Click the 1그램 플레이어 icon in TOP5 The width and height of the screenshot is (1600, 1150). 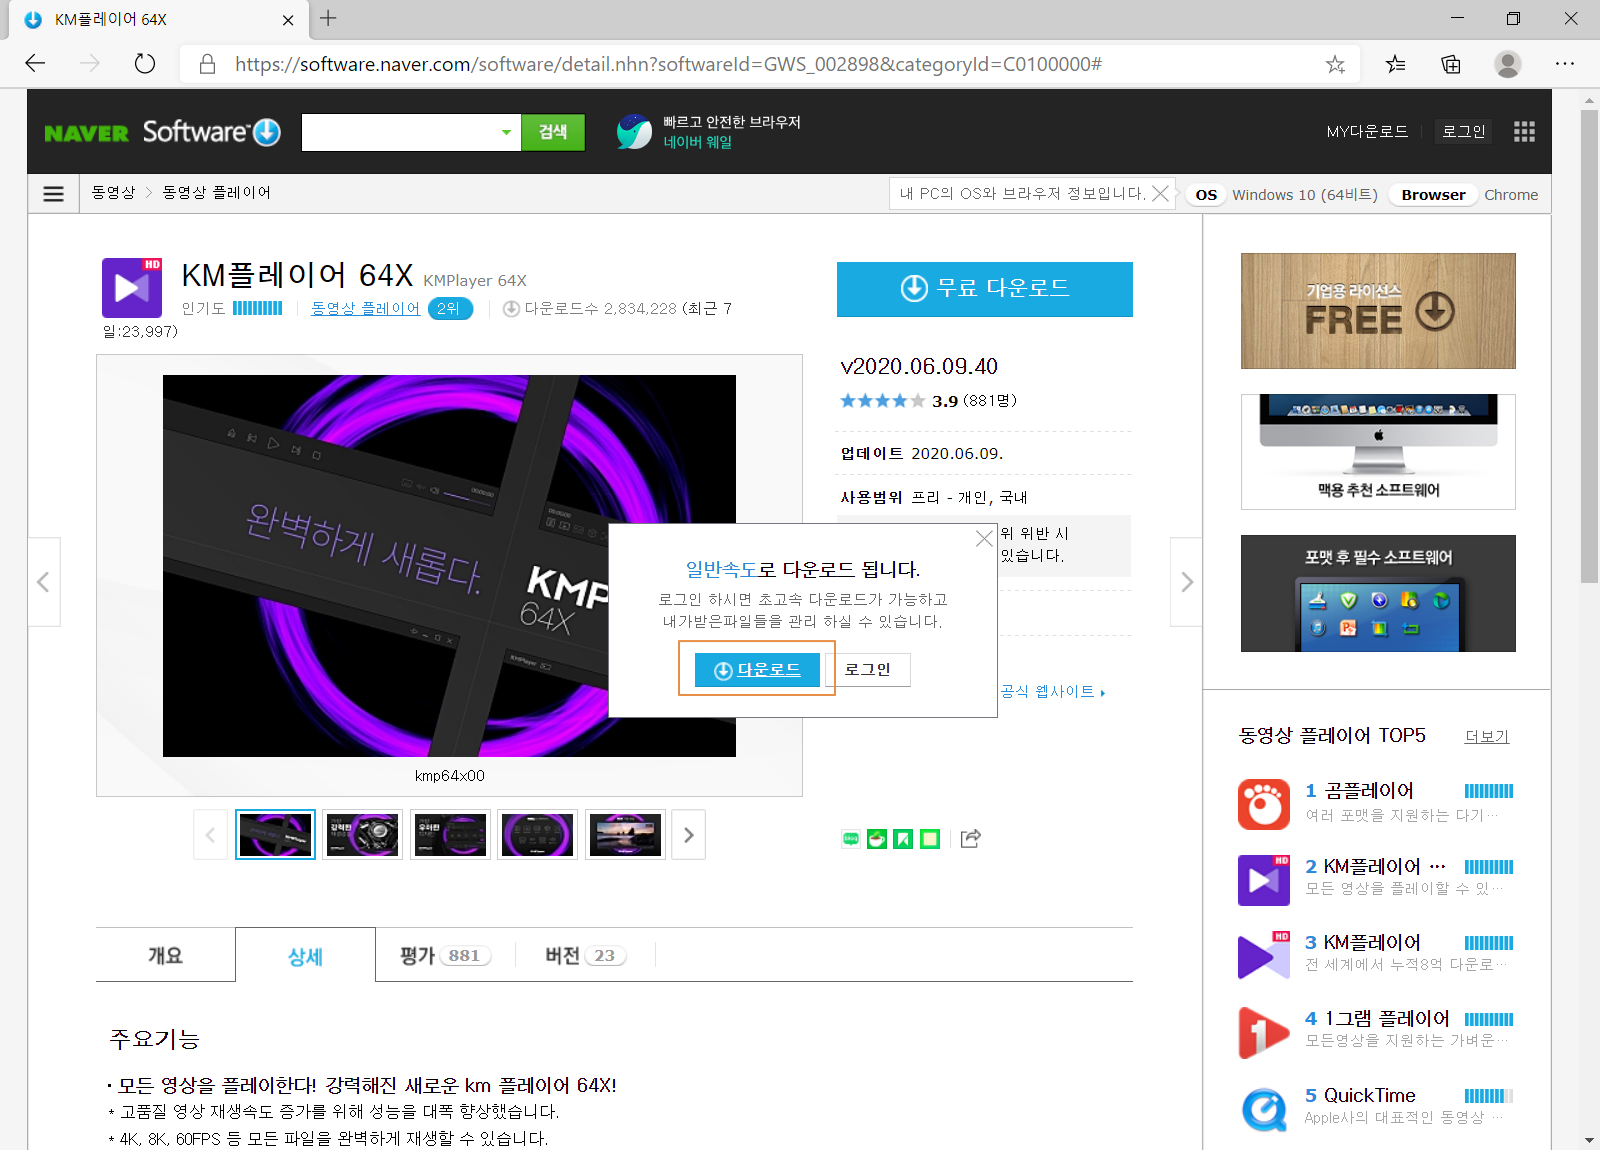[1264, 1032]
